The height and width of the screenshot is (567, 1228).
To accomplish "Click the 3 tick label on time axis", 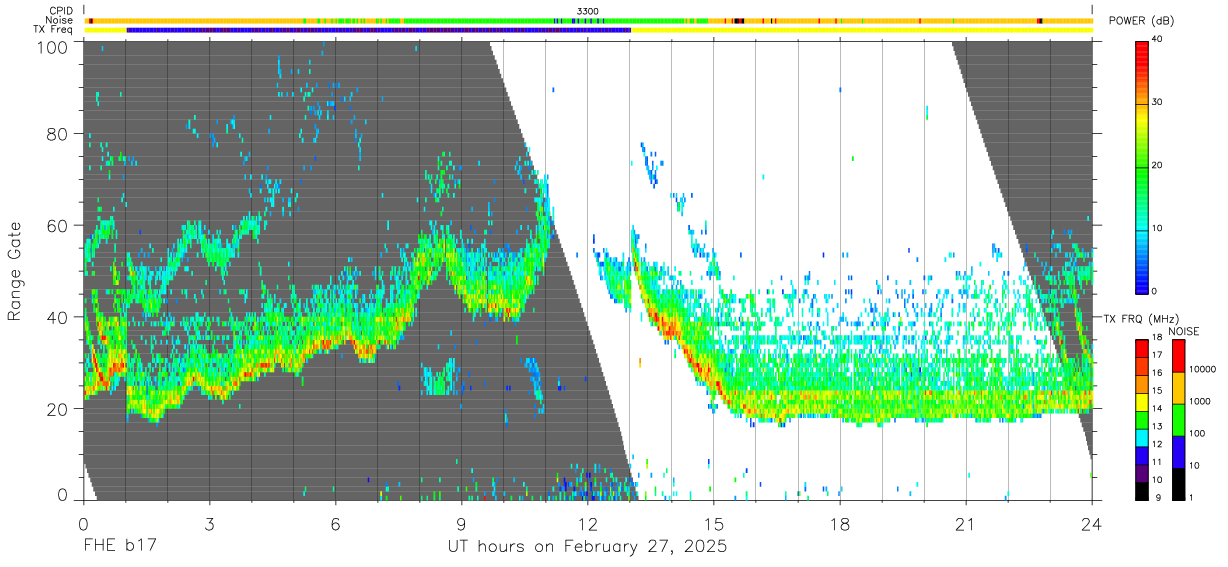I will pos(209,524).
